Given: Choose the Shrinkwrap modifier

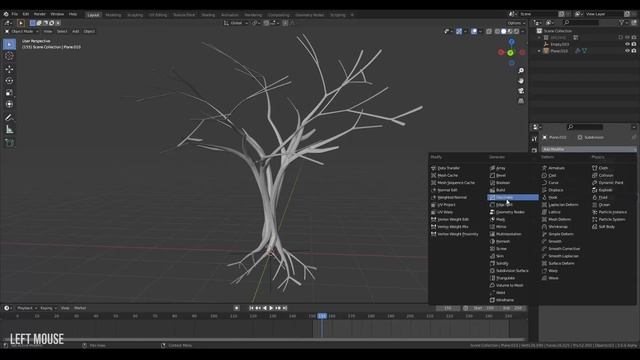Looking at the screenshot, I should (x=558, y=227).
